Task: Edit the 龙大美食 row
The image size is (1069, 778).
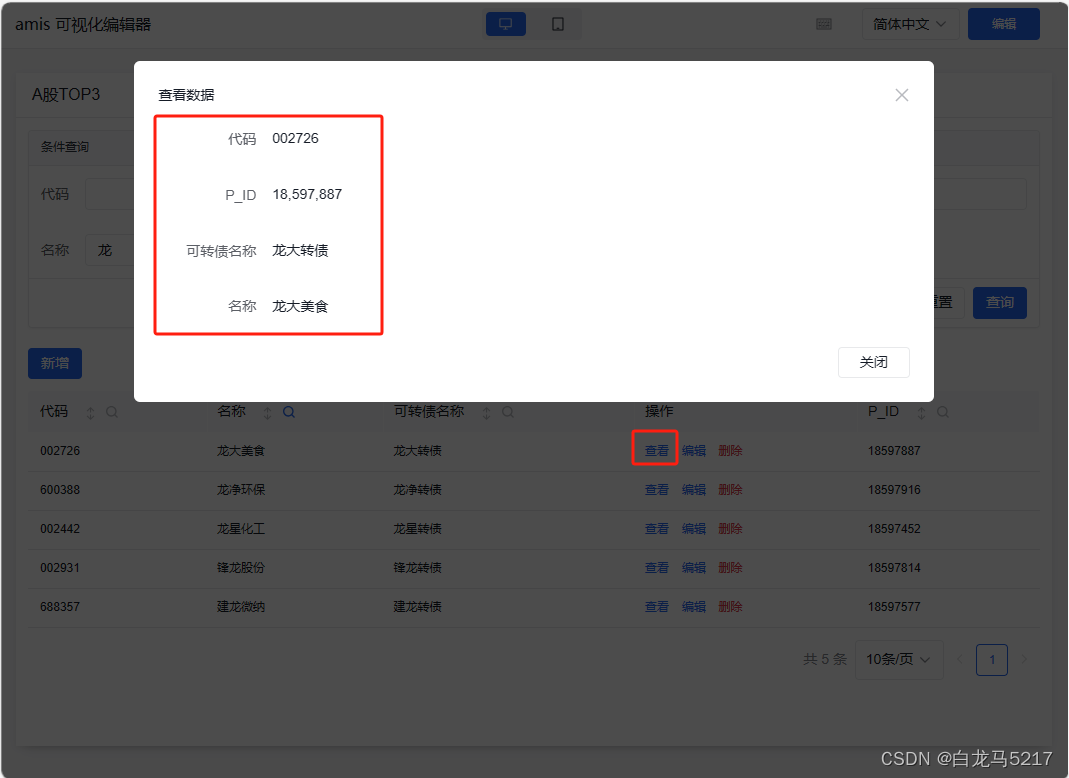Action: click(x=693, y=451)
